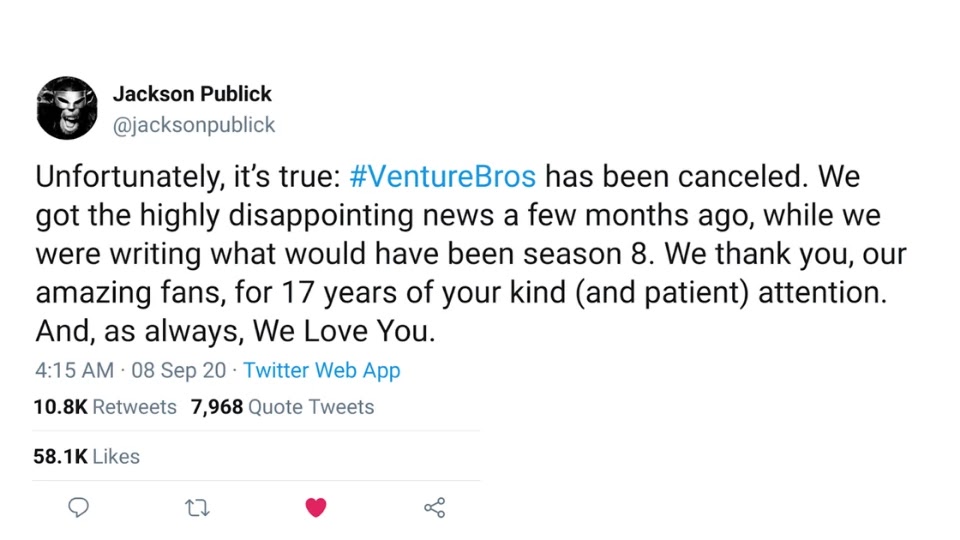Click the 4:15 AM timestamp
The width and height of the screenshot is (960, 540).
click(x=74, y=370)
